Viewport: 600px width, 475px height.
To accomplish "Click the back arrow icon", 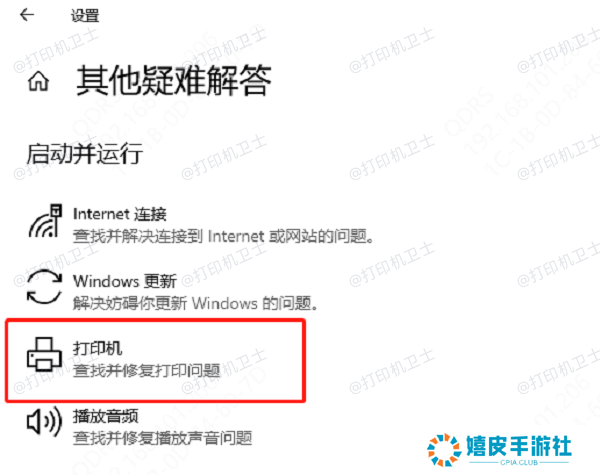I will point(27,15).
